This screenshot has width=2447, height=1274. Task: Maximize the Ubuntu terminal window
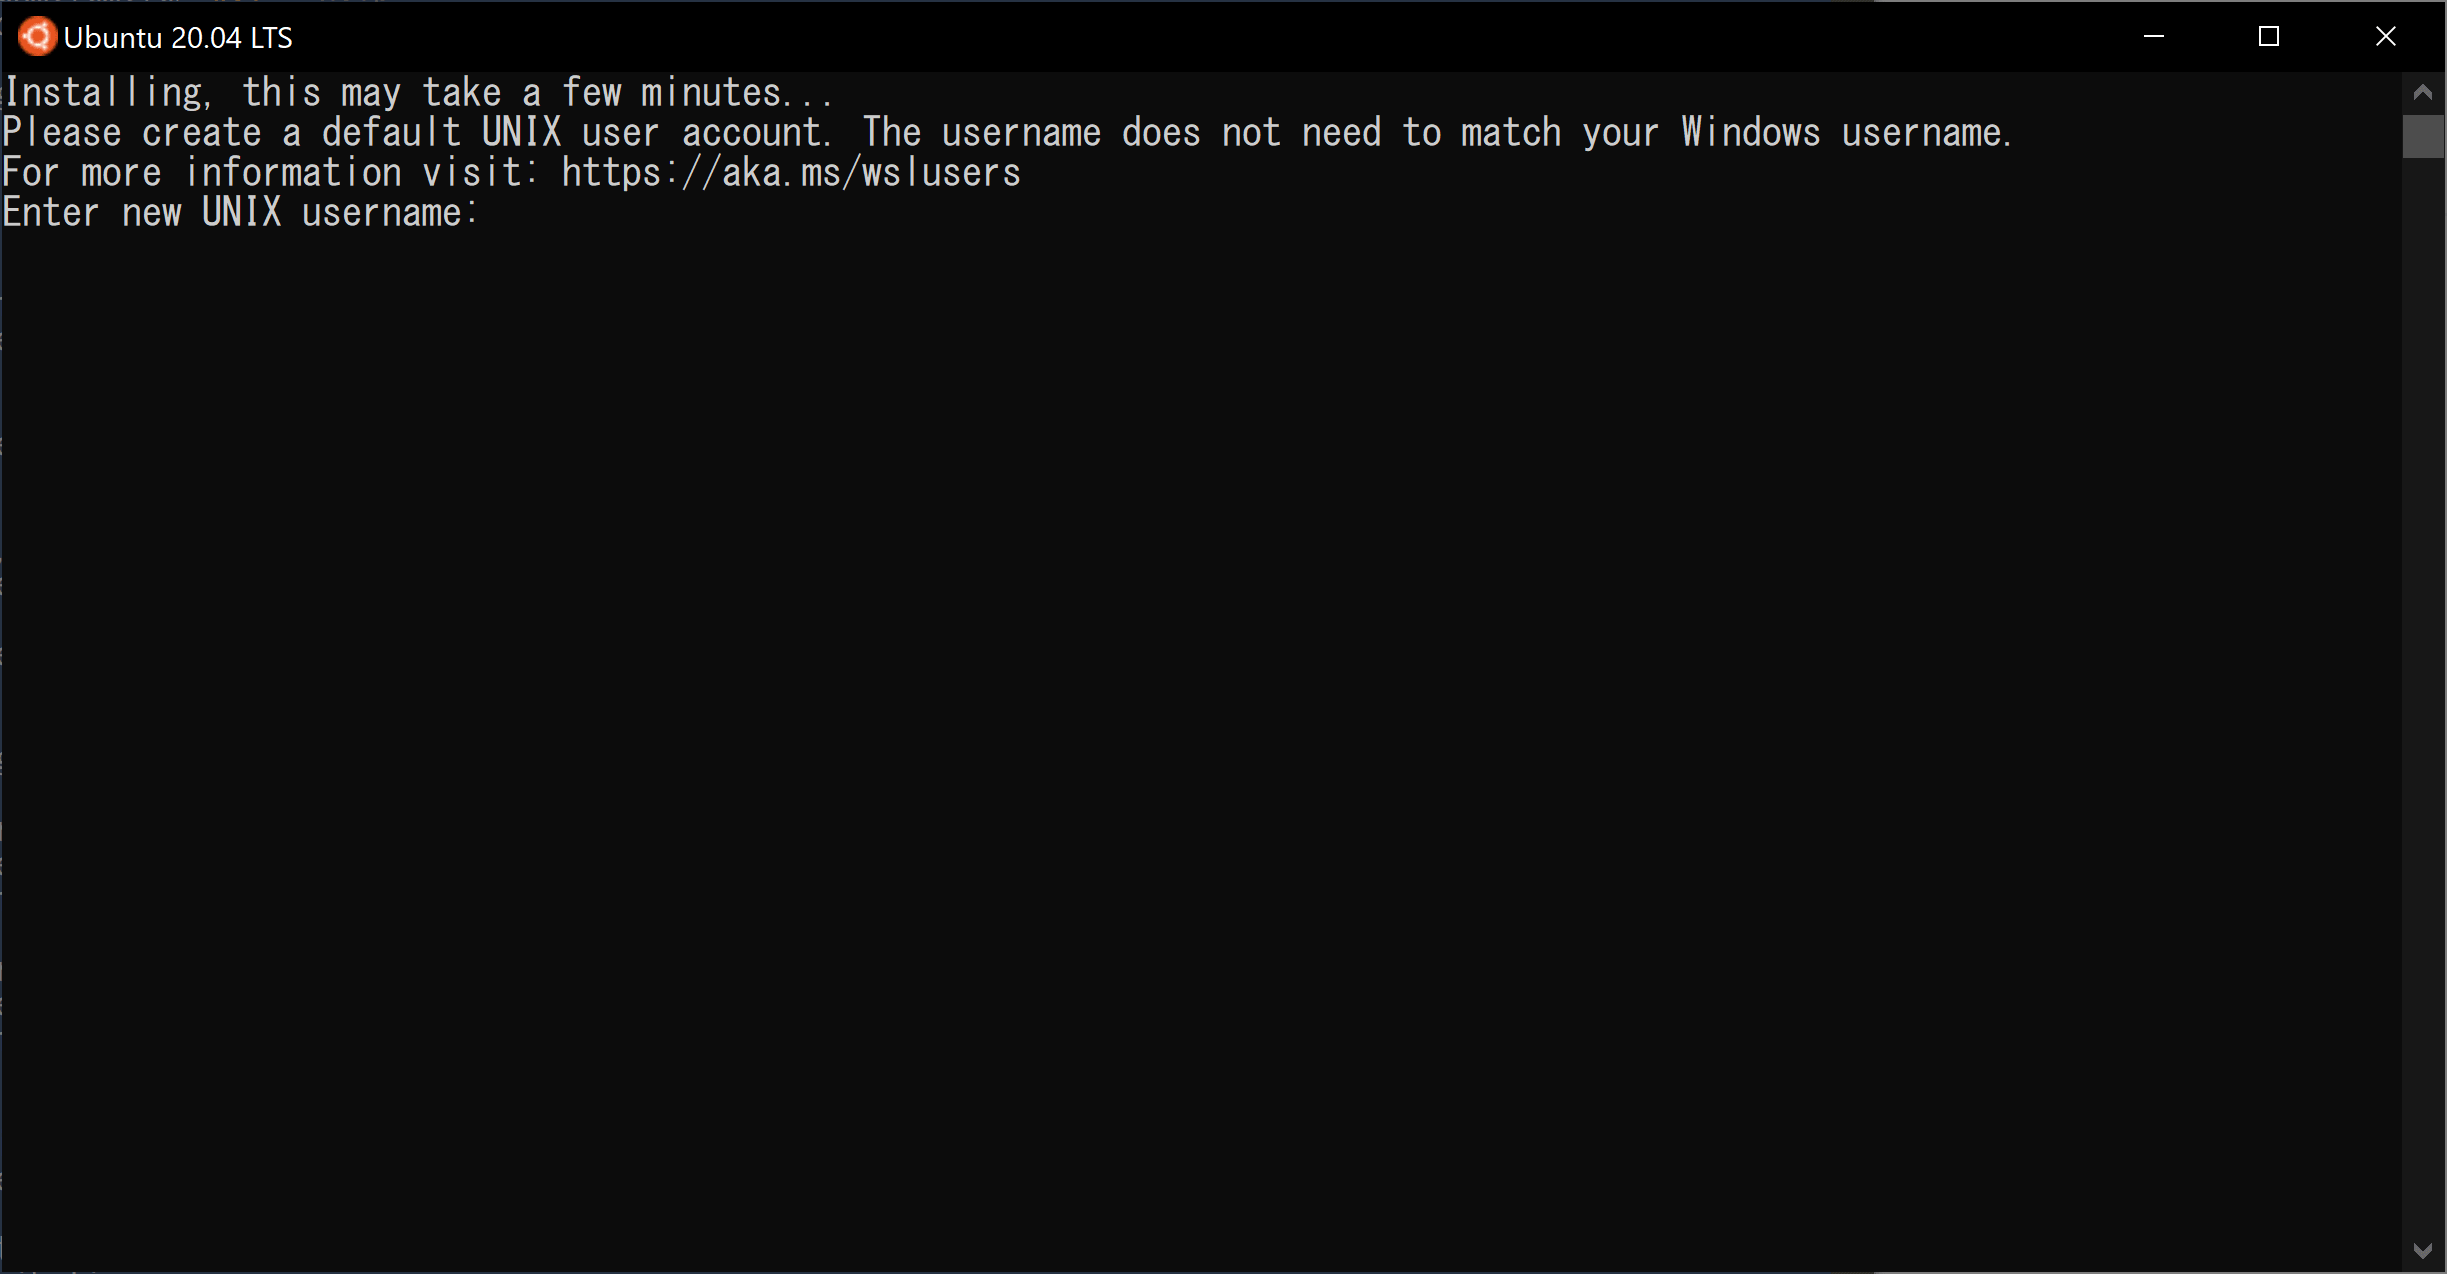pyautogui.click(x=2269, y=37)
